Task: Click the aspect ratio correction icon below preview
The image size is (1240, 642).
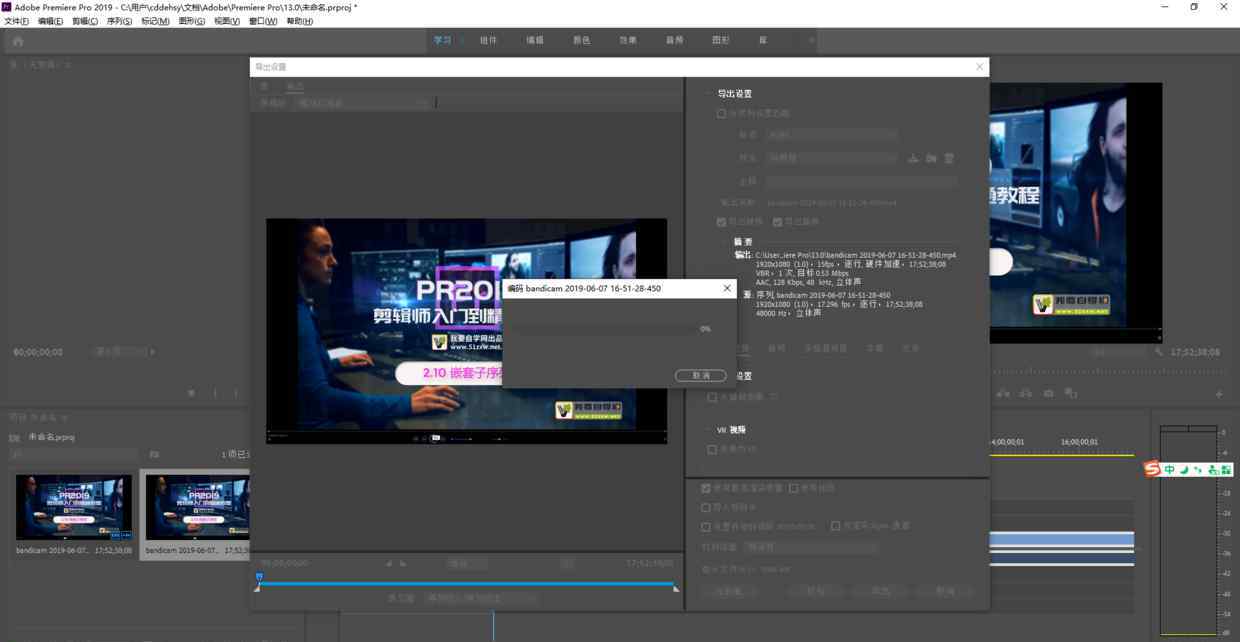Action: [x=566, y=563]
